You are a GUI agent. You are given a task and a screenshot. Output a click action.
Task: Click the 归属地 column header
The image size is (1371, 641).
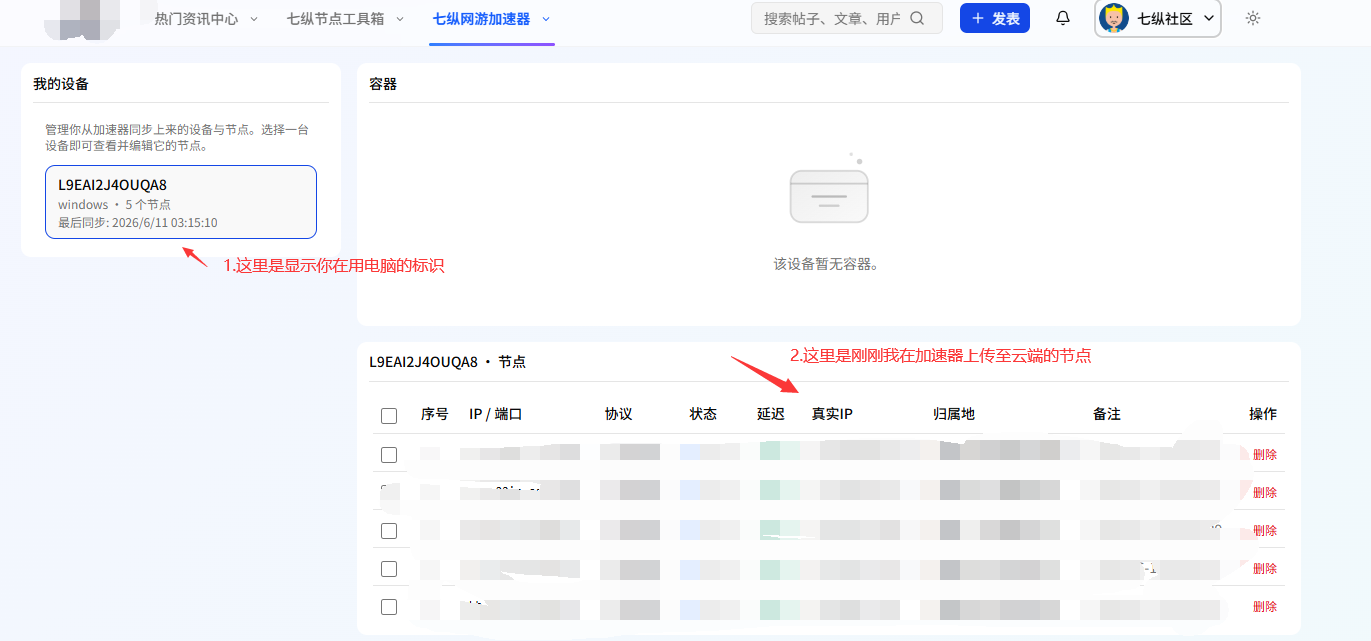954,414
